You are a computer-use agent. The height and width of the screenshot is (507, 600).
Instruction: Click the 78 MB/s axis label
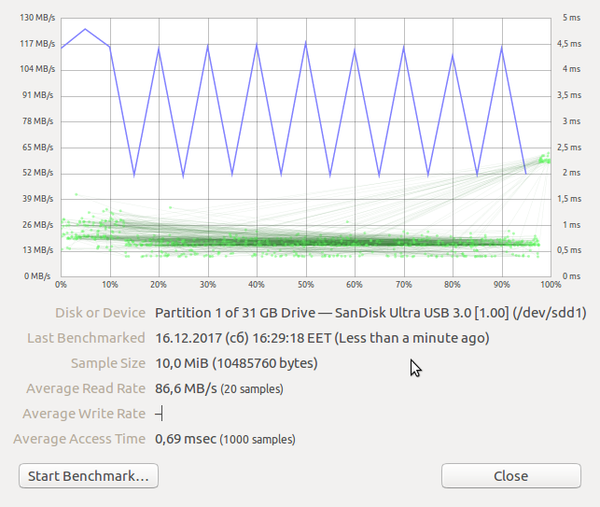pyautogui.click(x=38, y=121)
